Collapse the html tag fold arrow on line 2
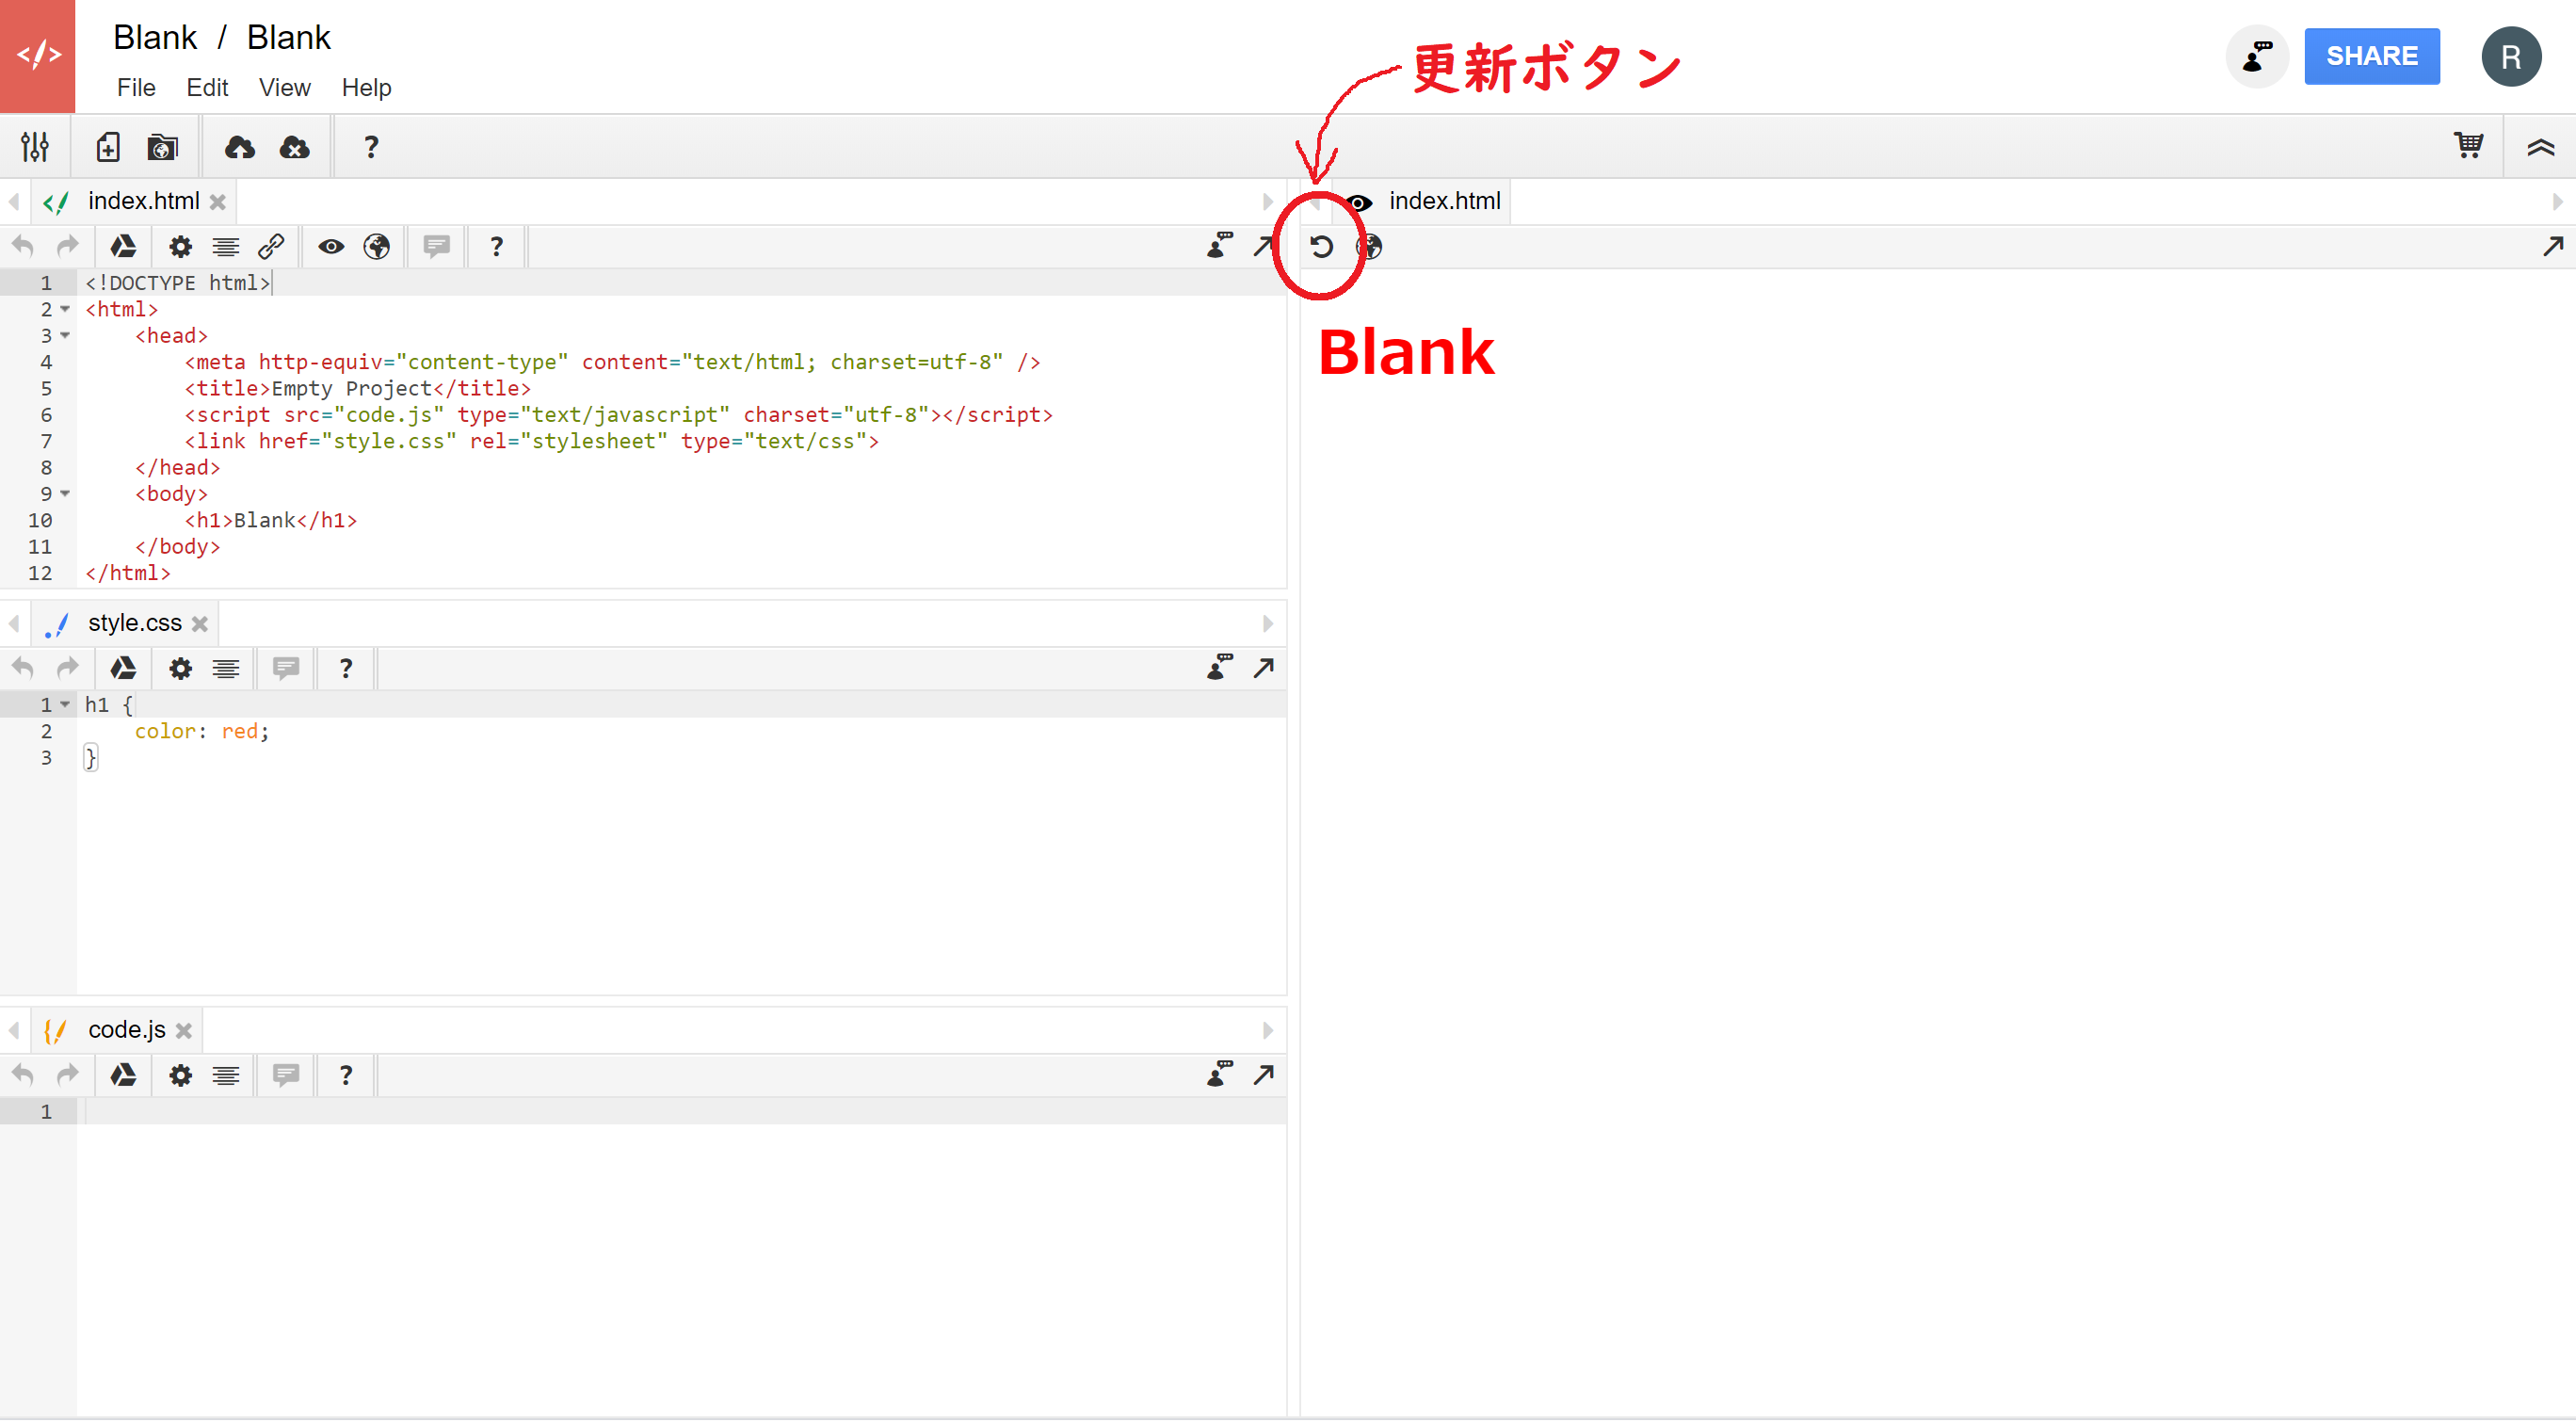Viewport: 2576px width, 1422px height. tap(65, 310)
